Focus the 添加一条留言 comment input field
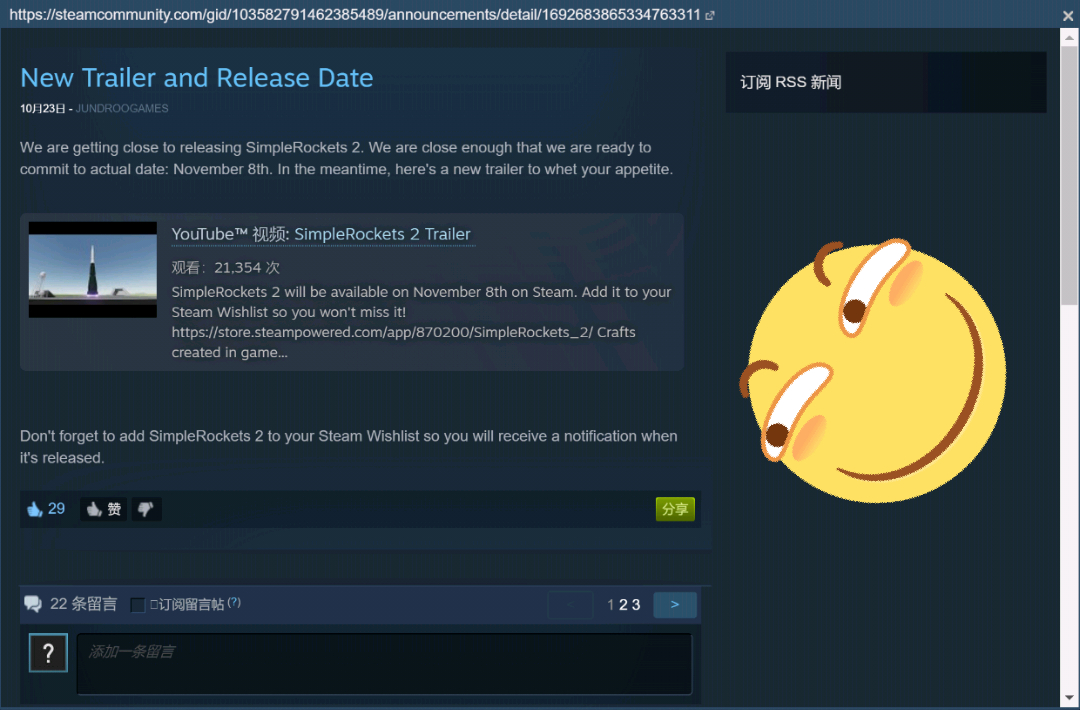The image size is (1080, 710). (x=384, y=664)
